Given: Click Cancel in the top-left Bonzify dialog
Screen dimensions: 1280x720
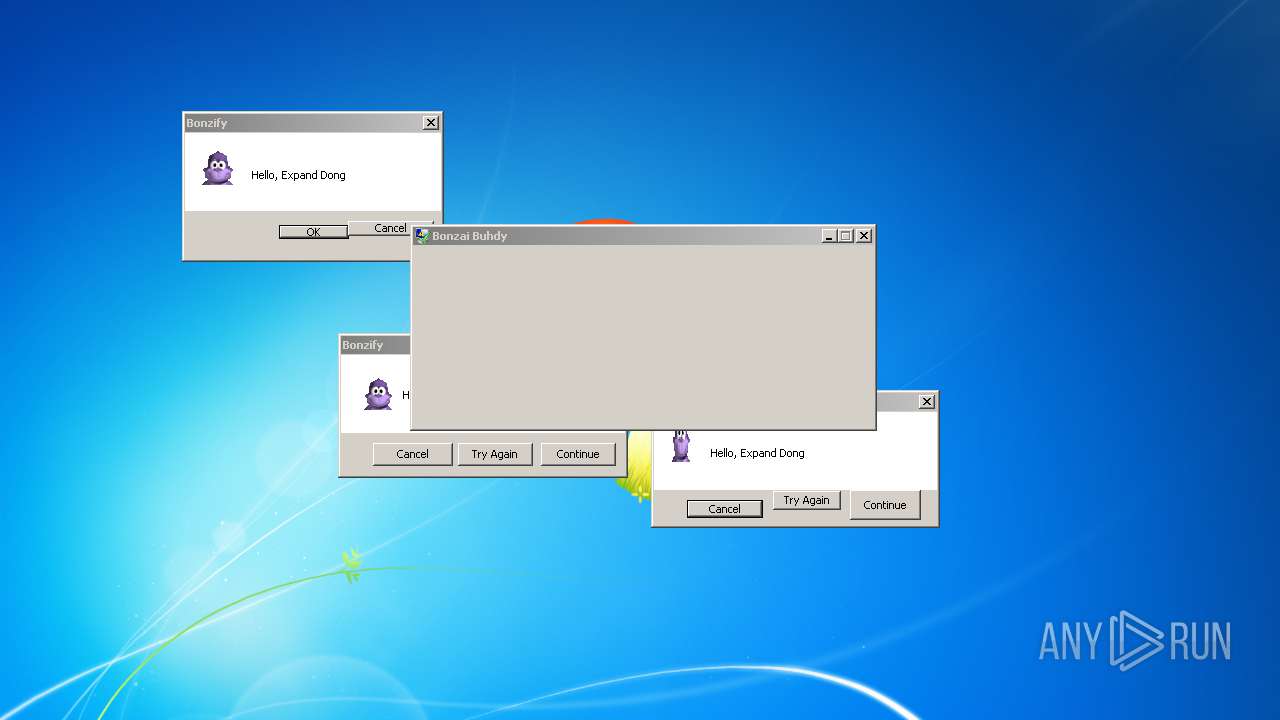Looking at the screenshot, I should [x=390, y=228].
